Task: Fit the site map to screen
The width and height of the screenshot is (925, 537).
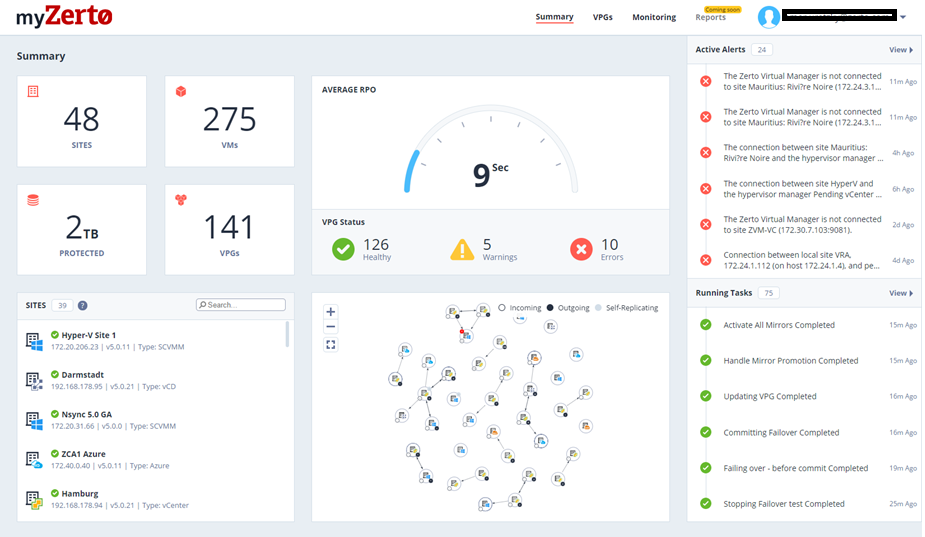Action: pos(330,345)
